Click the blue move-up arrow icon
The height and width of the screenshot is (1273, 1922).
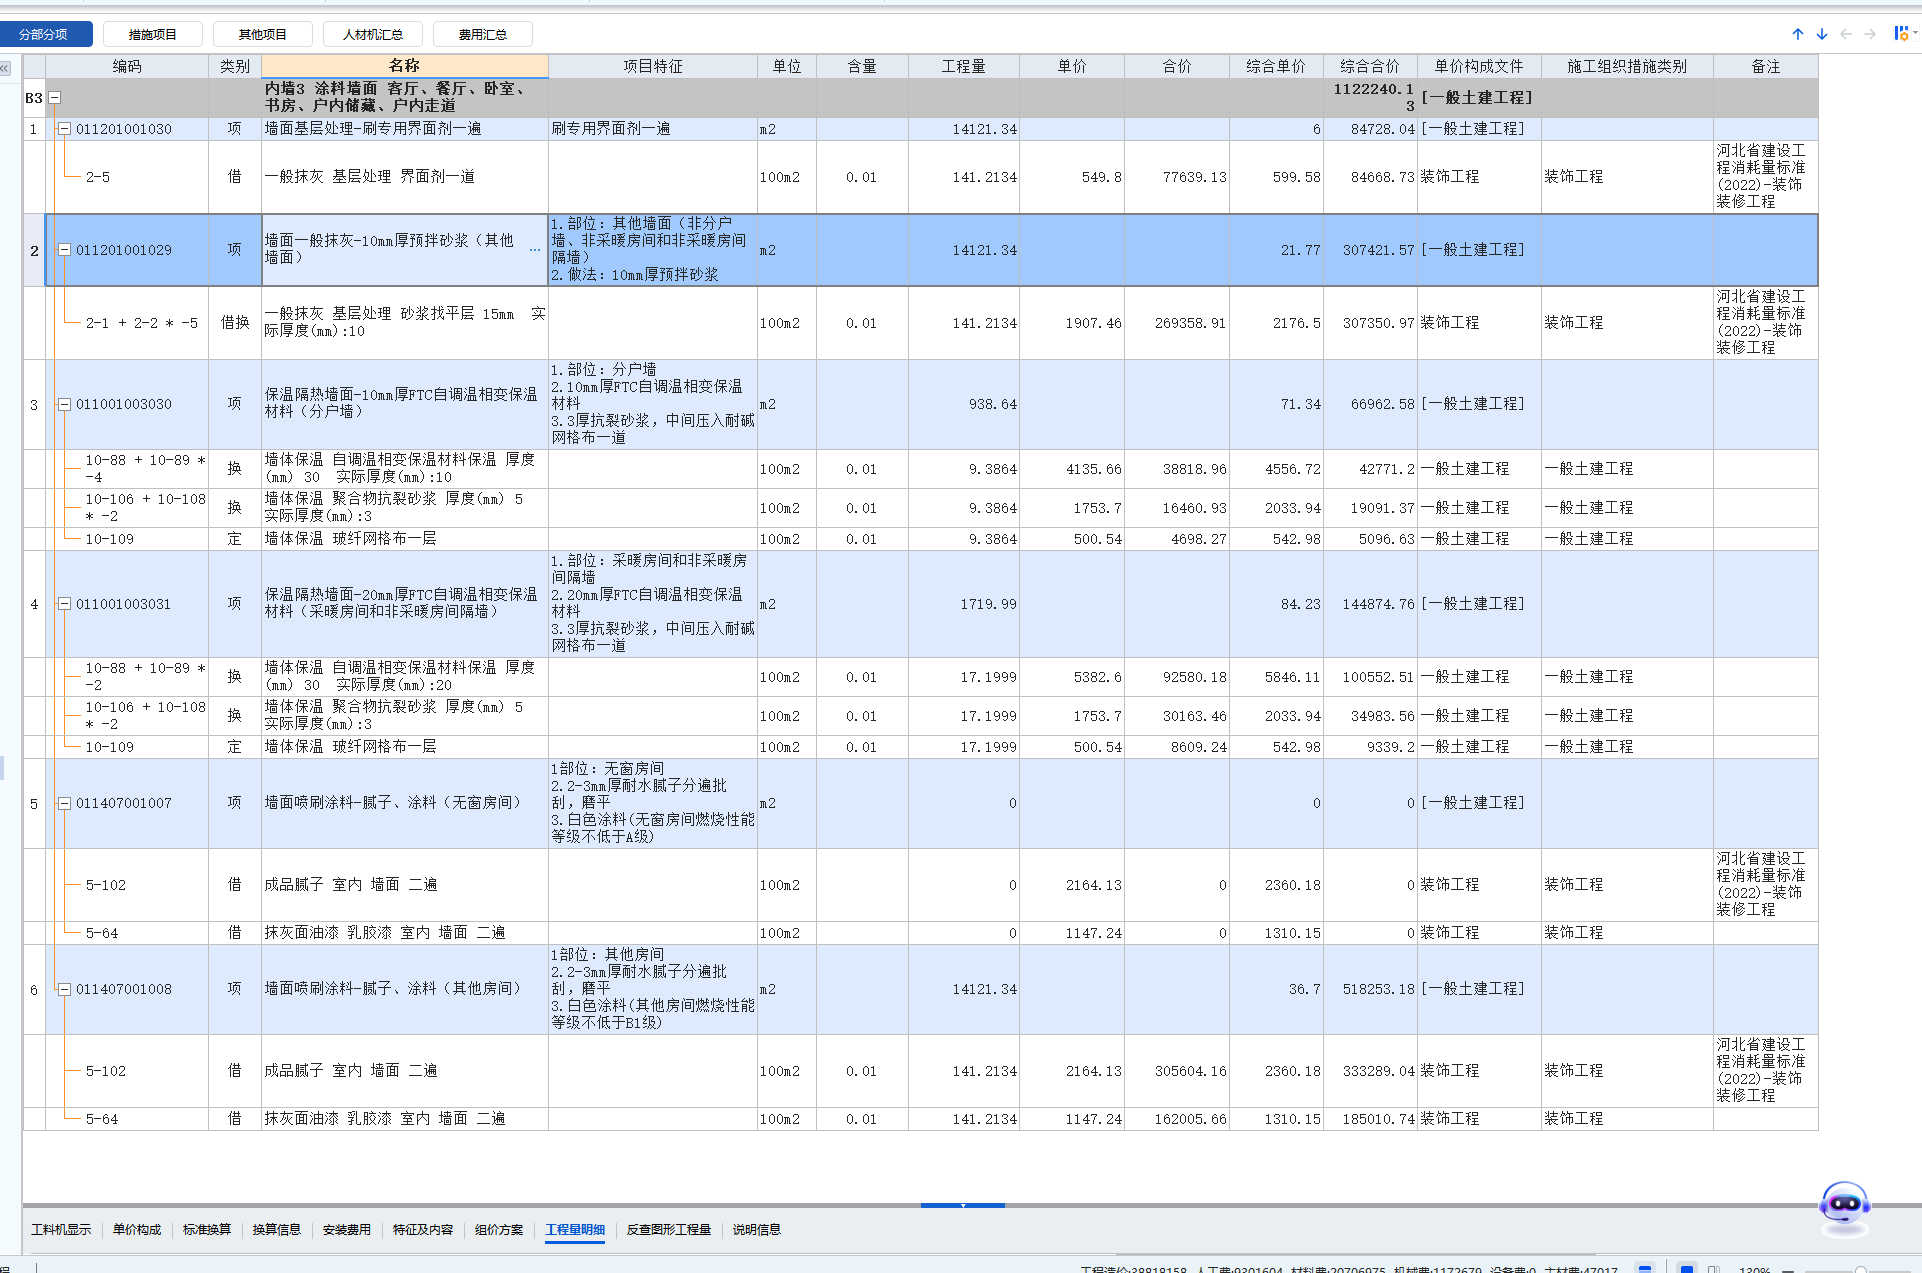coord(1798,34)
